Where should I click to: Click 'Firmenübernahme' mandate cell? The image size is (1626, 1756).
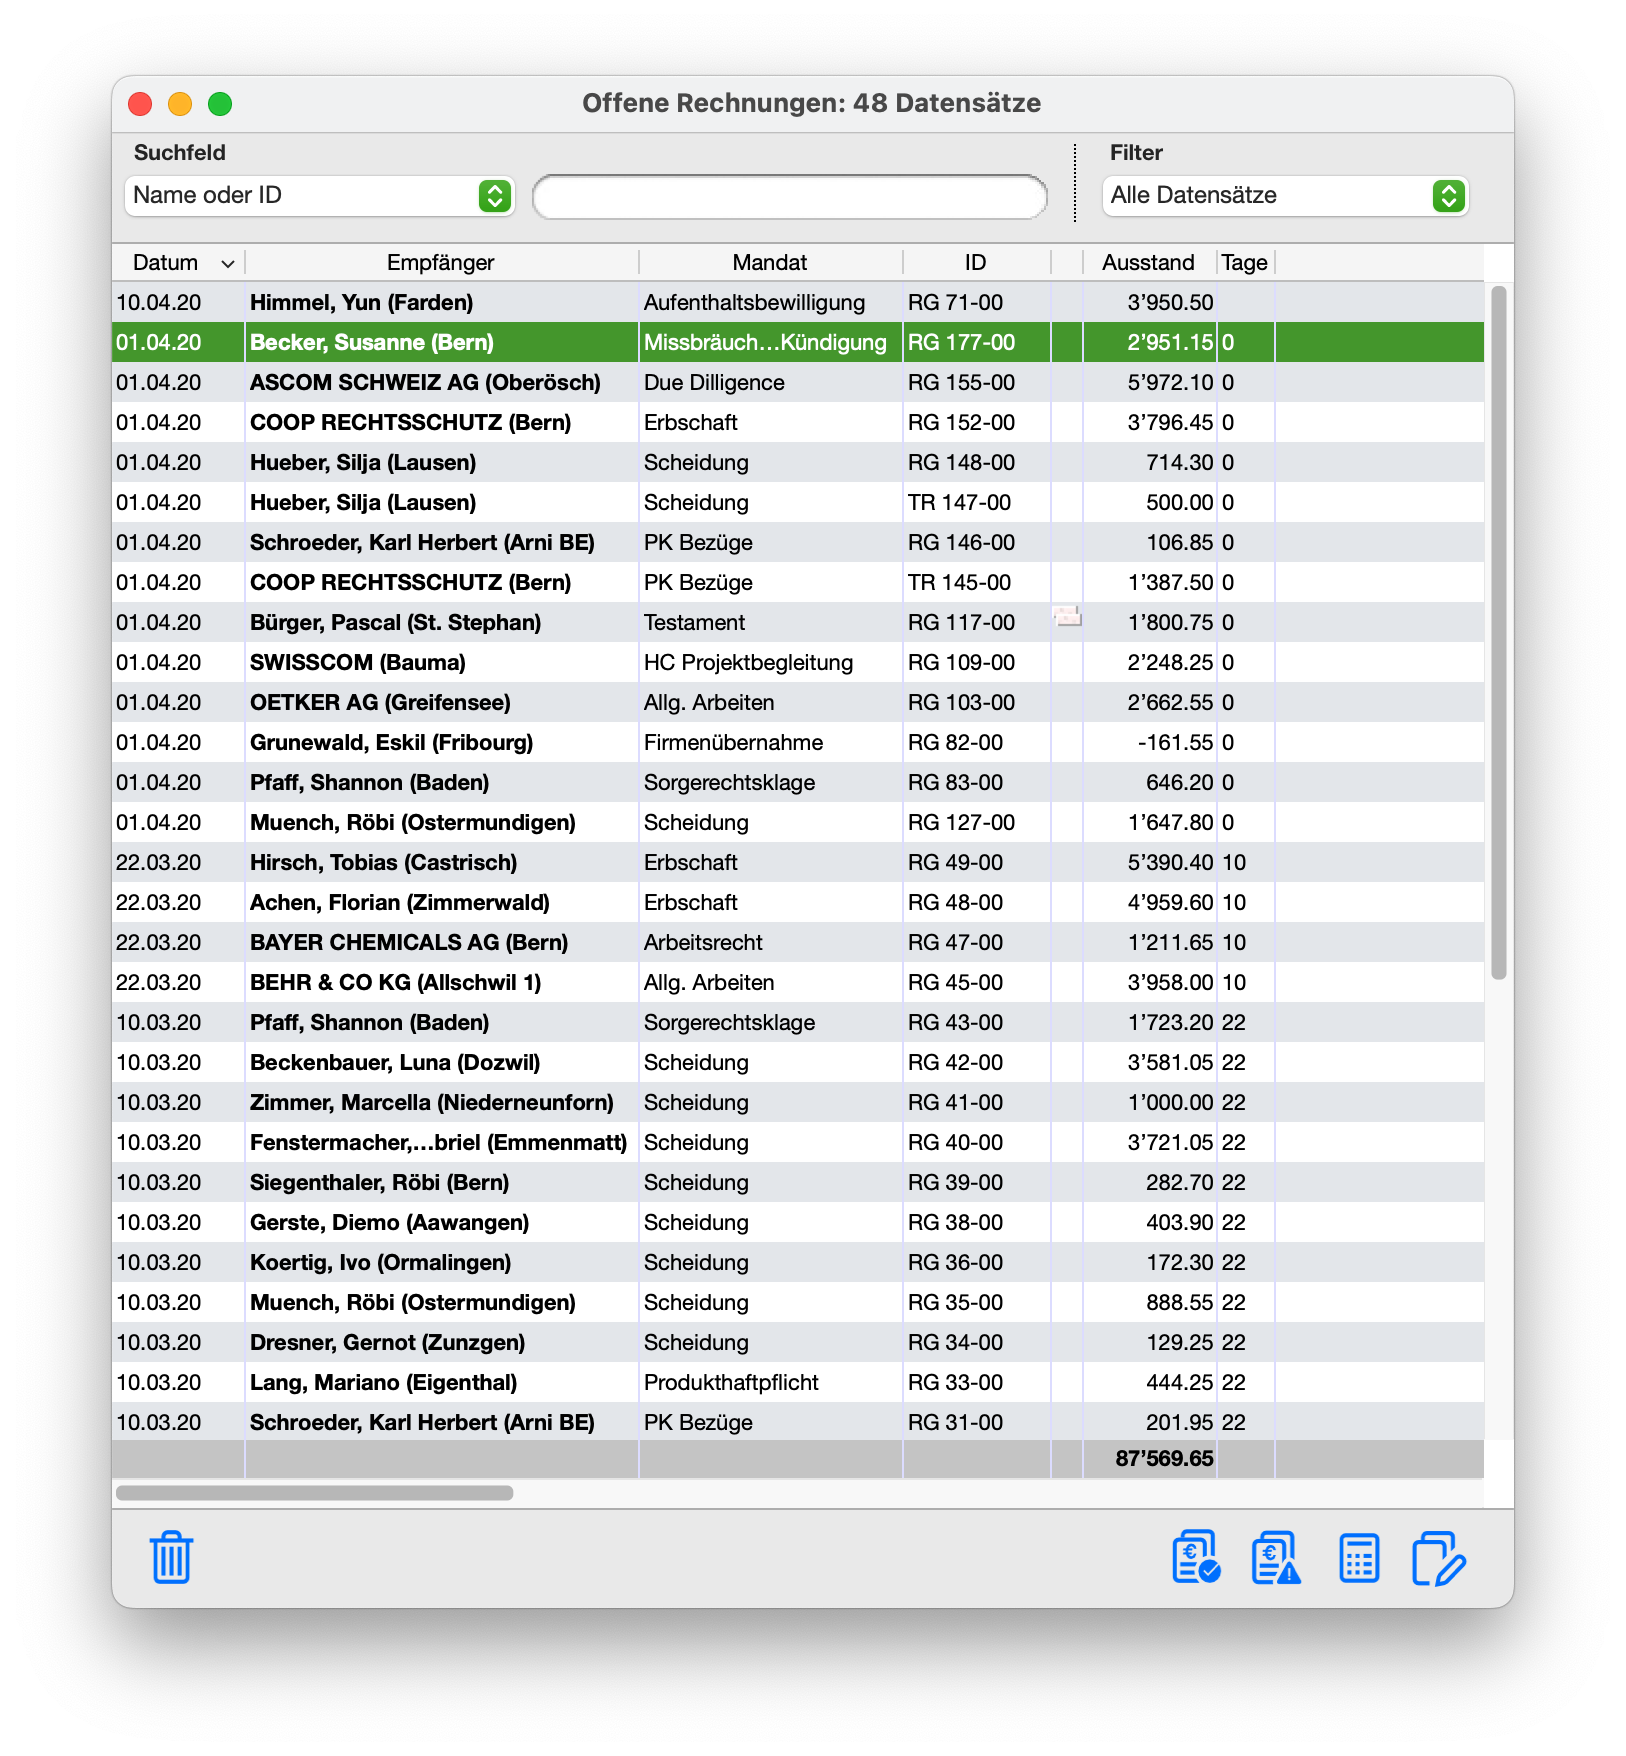click(734, 742)
